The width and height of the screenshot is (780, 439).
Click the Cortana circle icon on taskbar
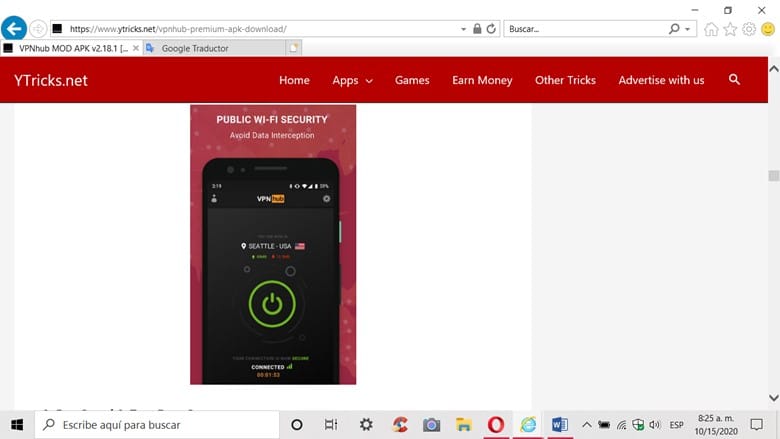pyautogui.click(x=296, y=425)
